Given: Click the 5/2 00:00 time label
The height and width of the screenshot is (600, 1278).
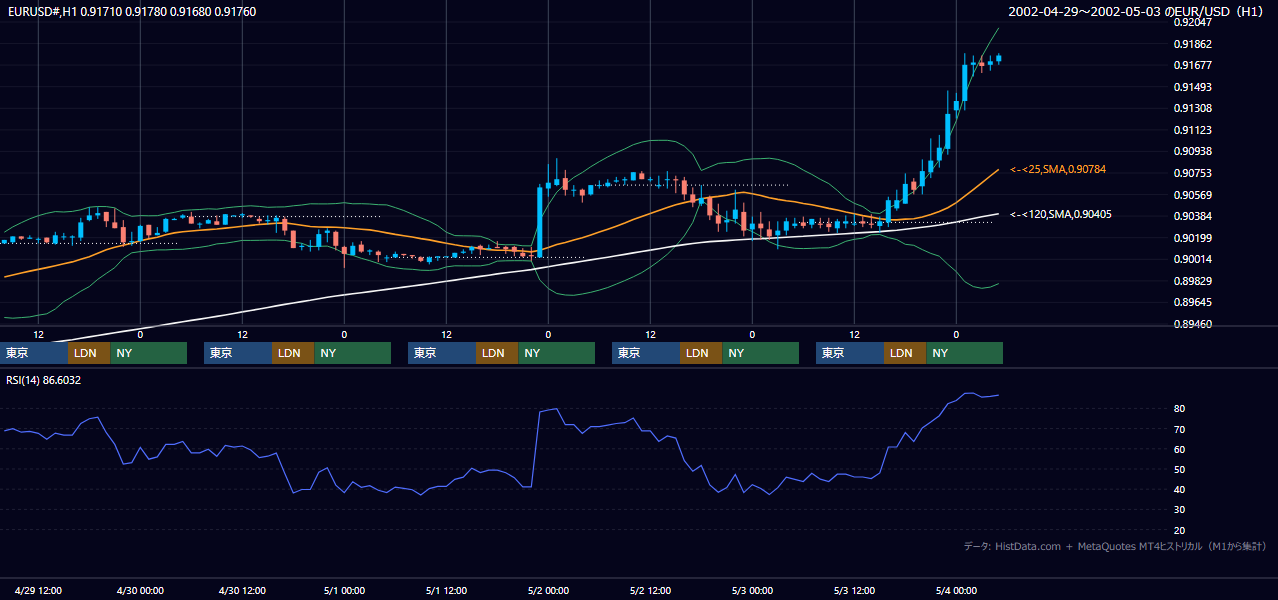Looking at the screenshot, I should [549, 590].
